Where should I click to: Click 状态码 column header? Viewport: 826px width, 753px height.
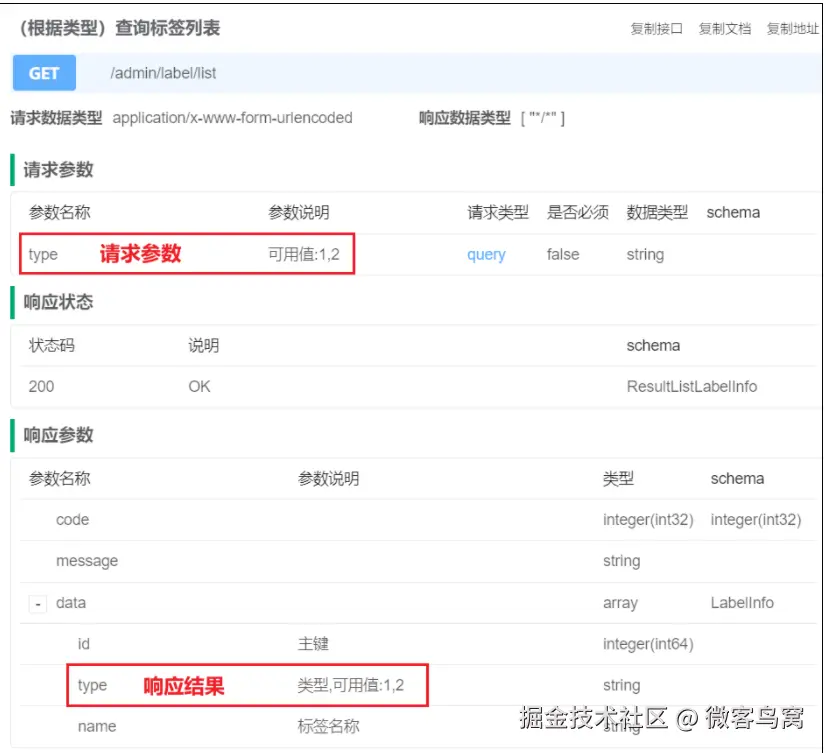52,346
